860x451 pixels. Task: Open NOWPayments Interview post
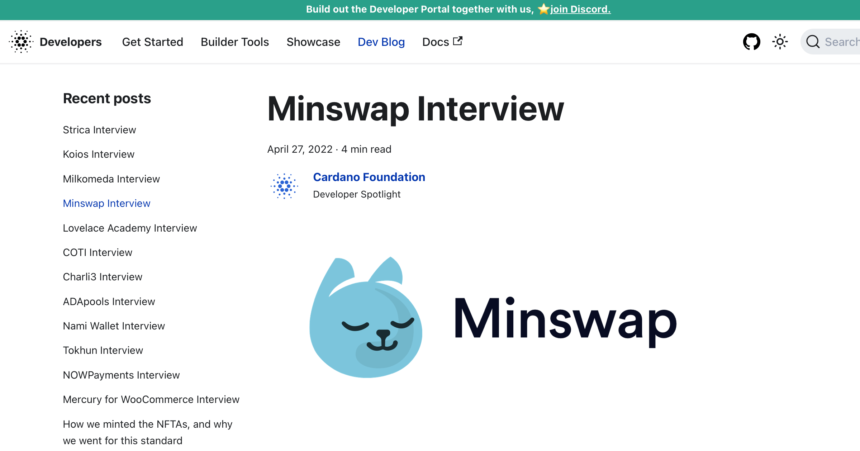coord(121,375)
